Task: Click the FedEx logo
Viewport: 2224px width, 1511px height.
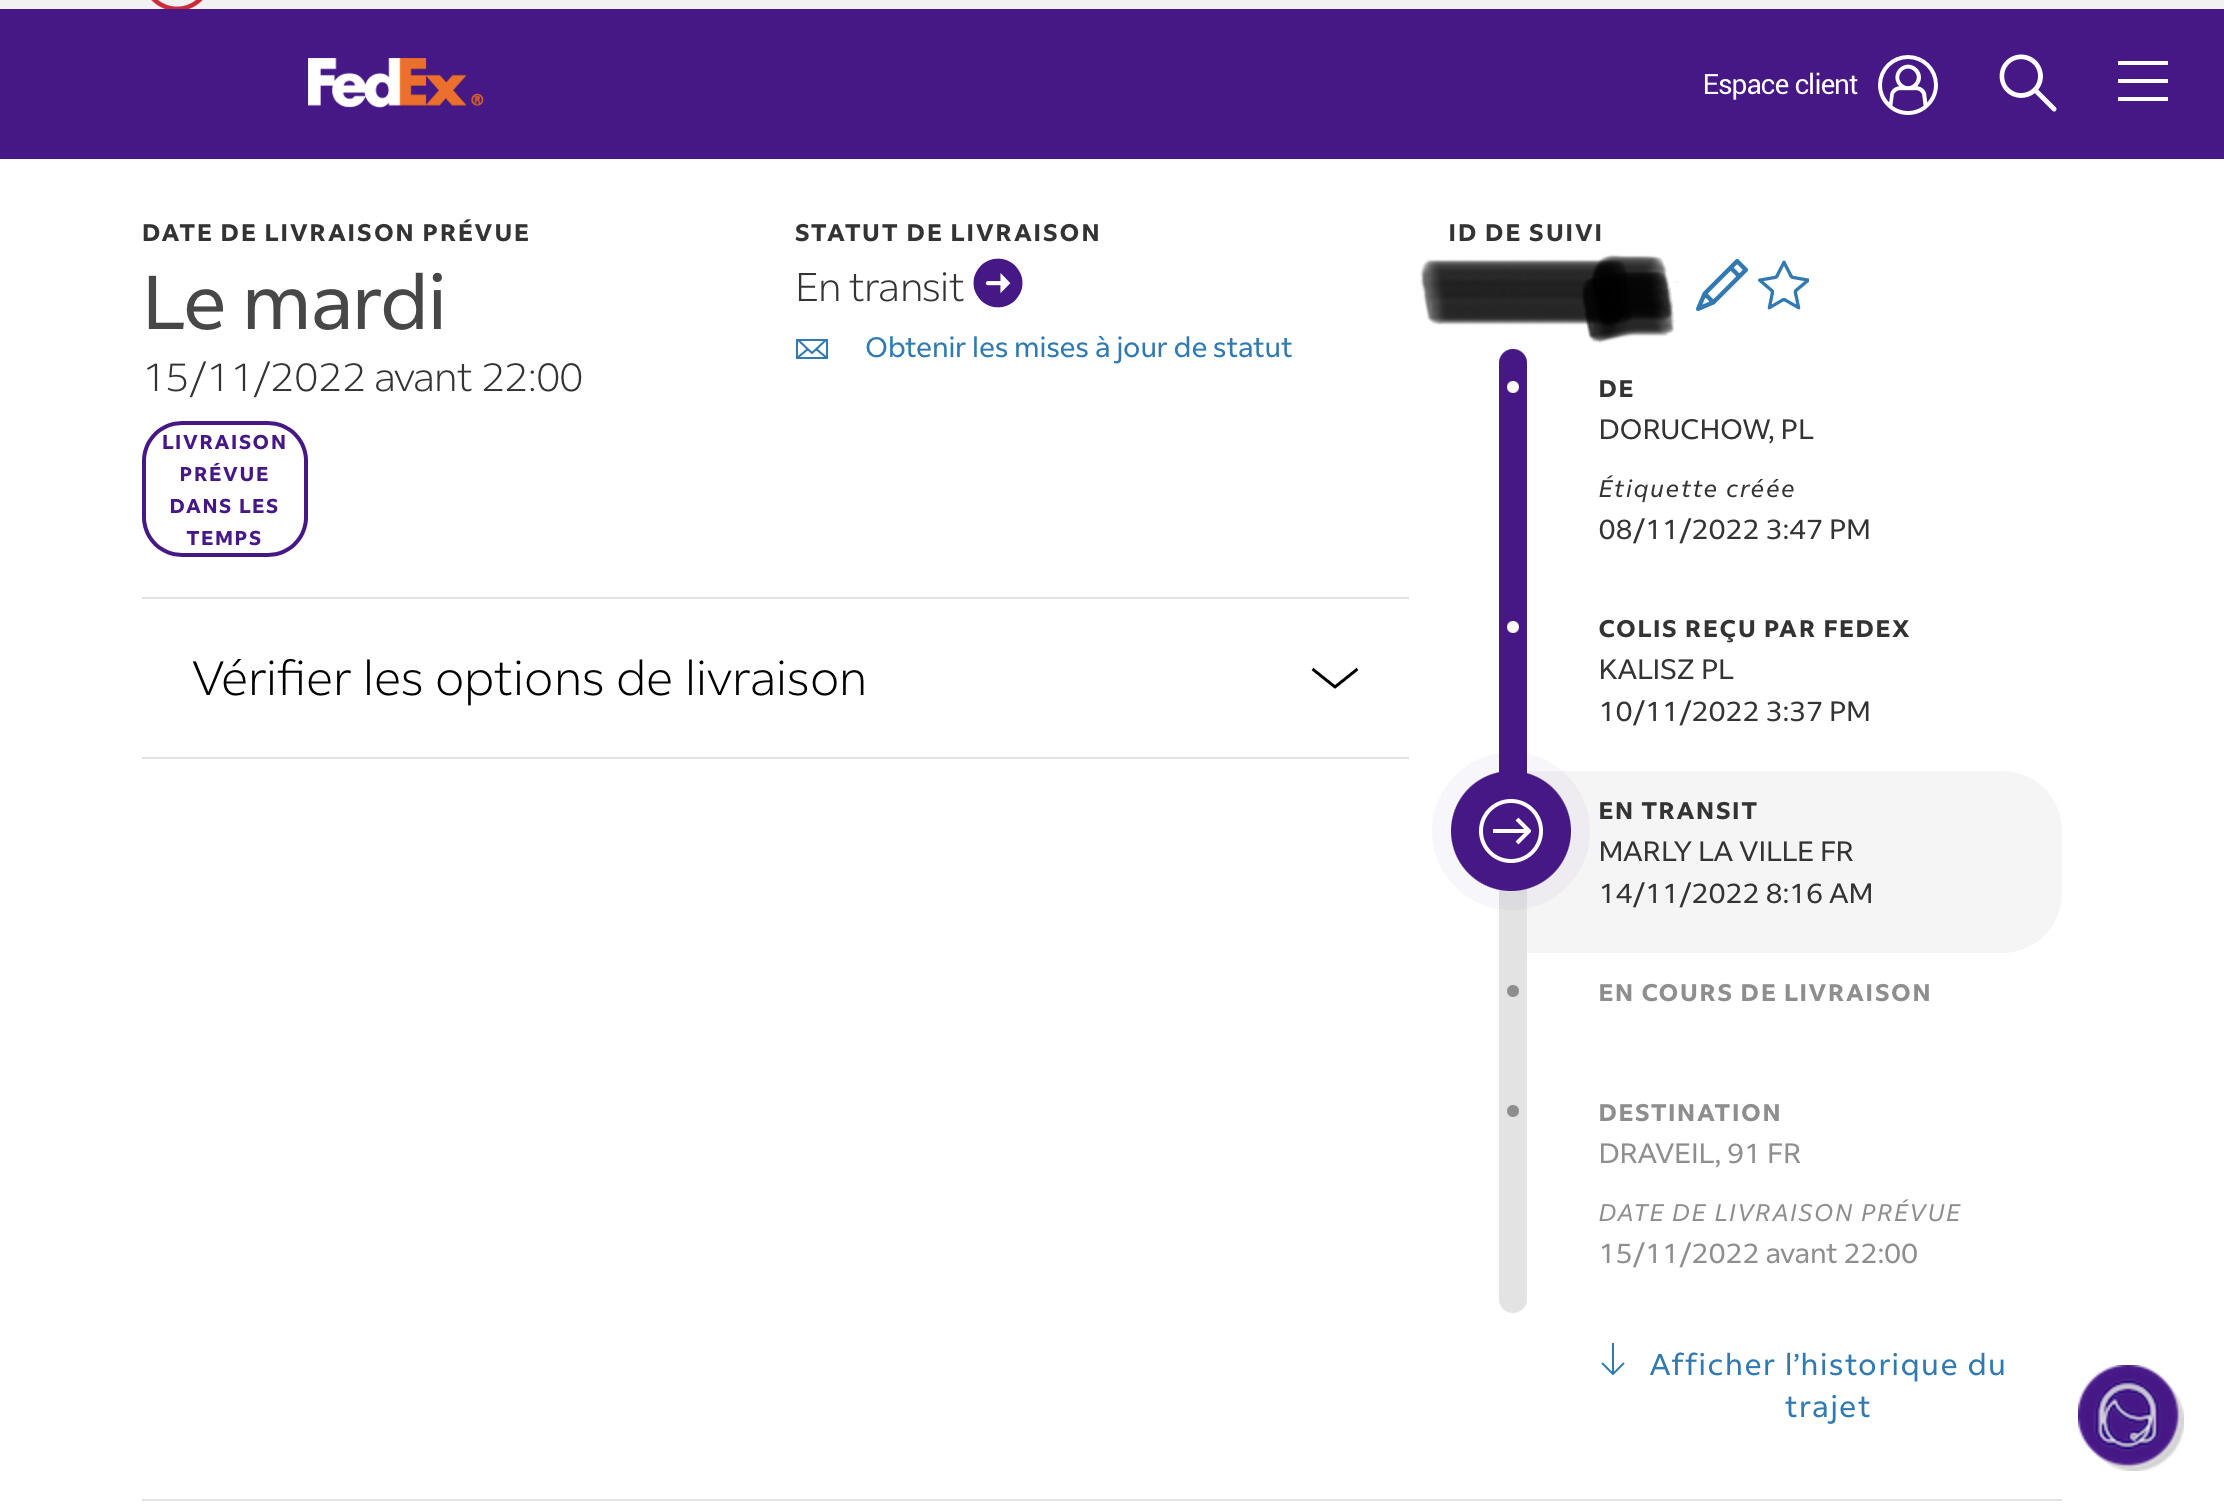Action: point(394,83)
